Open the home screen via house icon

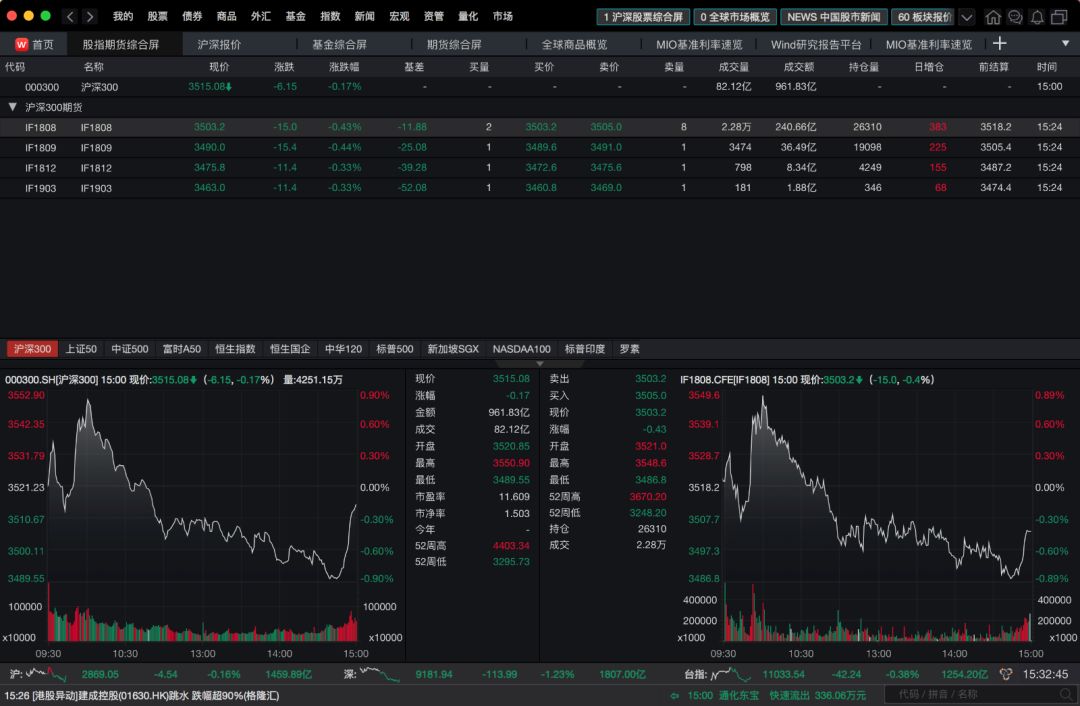click(995, 16)
